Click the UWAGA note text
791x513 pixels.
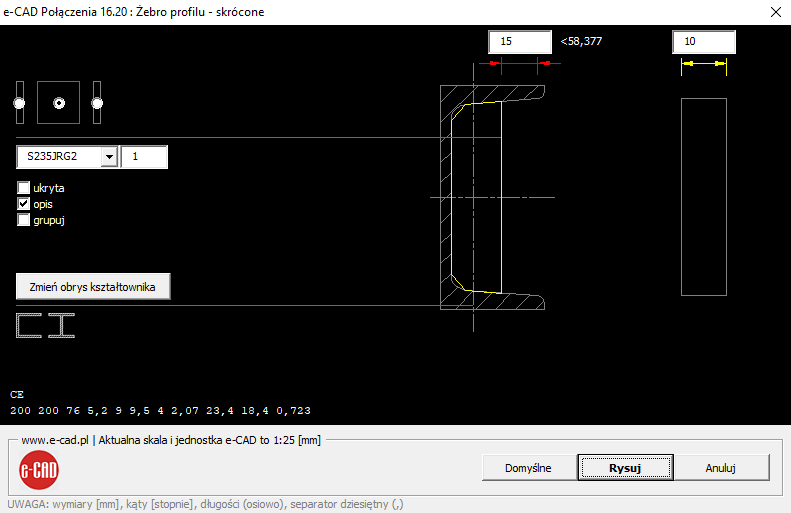click(x=205, y=504)
